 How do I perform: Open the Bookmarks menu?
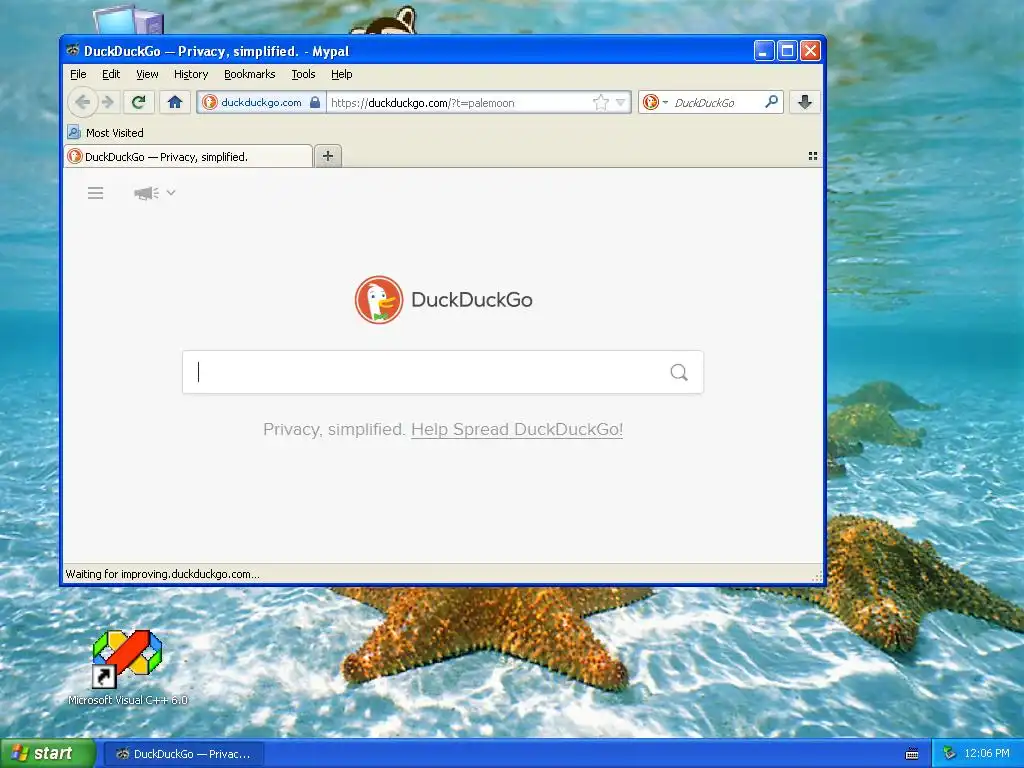pos(249,74)
